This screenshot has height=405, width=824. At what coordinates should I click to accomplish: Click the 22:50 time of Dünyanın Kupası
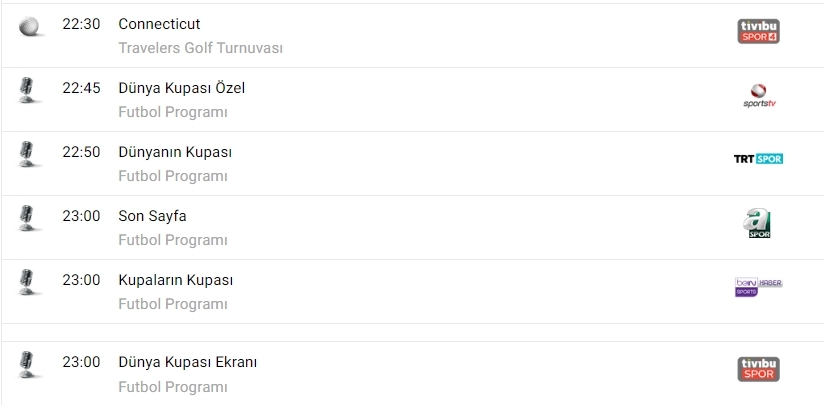(x=81, y=152)
